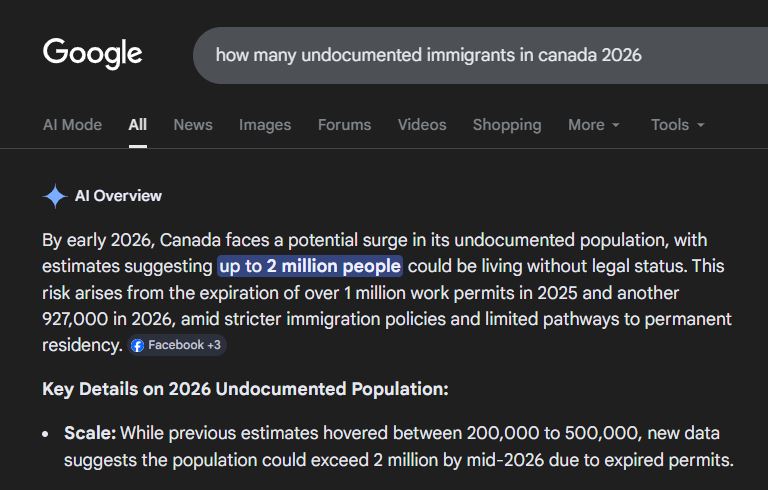Click the Facebook source icon
This screenshot has height=490, width=768.
coord(138,345)
